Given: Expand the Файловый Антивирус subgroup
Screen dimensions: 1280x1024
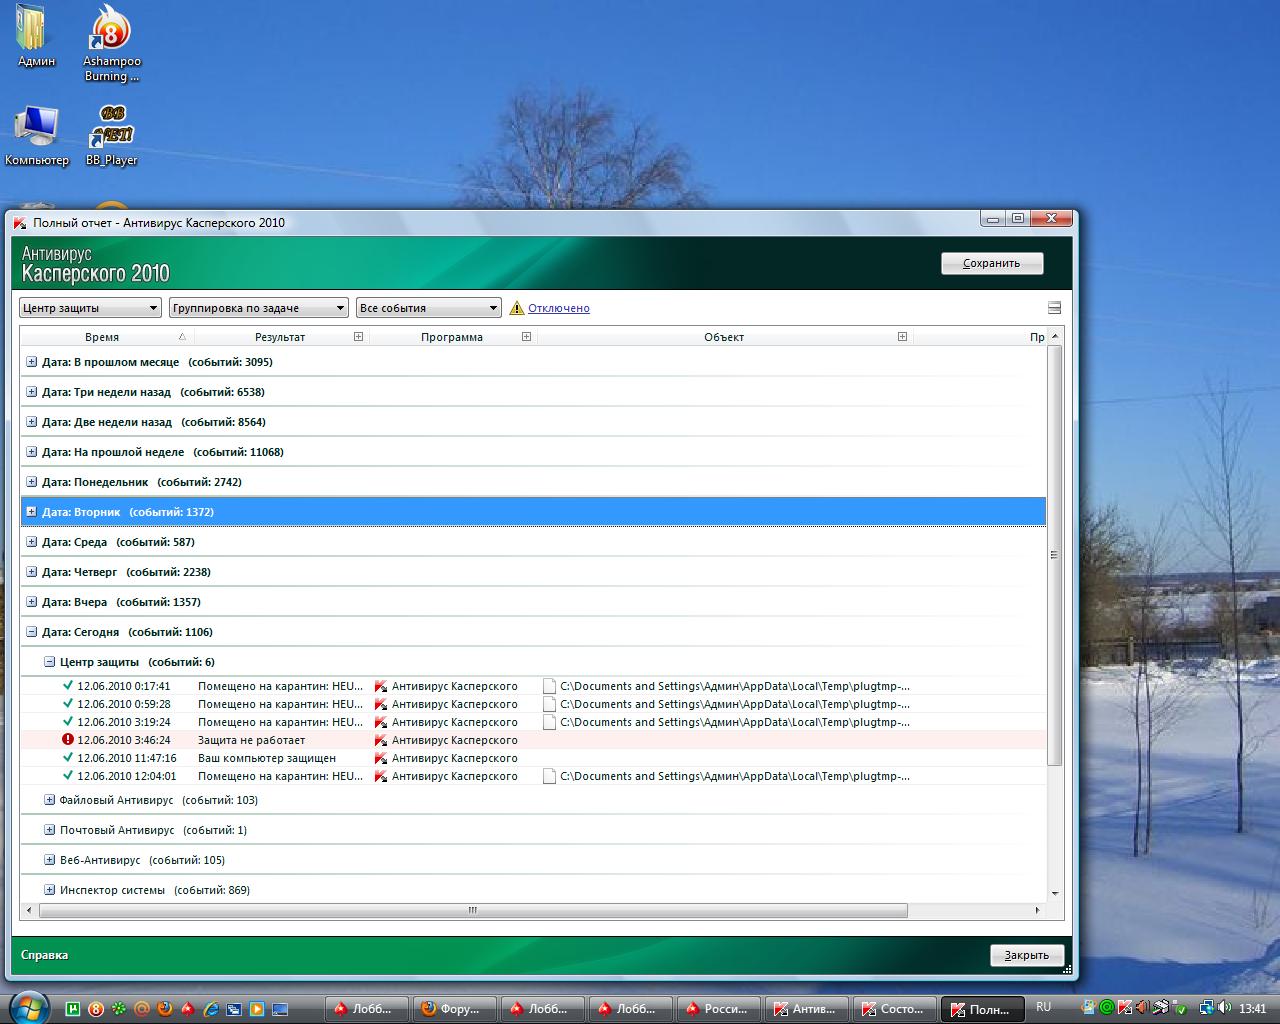Looking at the screenshot, I should pos(50,800).
